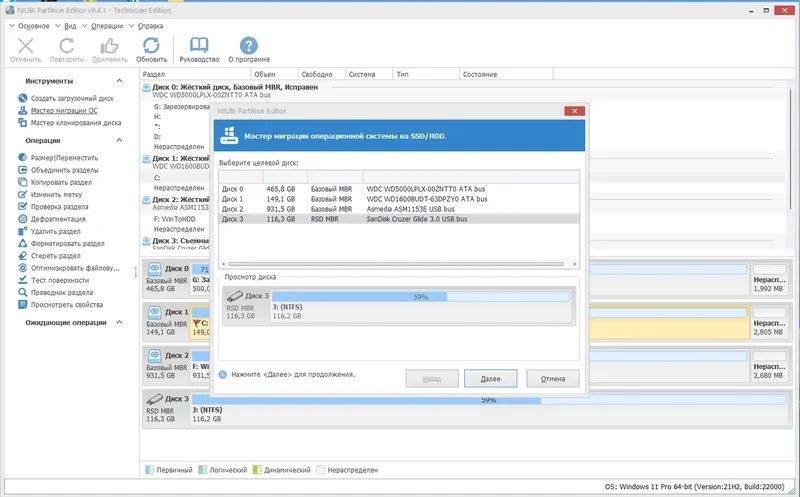Click the Повторить redo toolbar icon
This screenshot has width=800, height=497.
pos(66,46)
